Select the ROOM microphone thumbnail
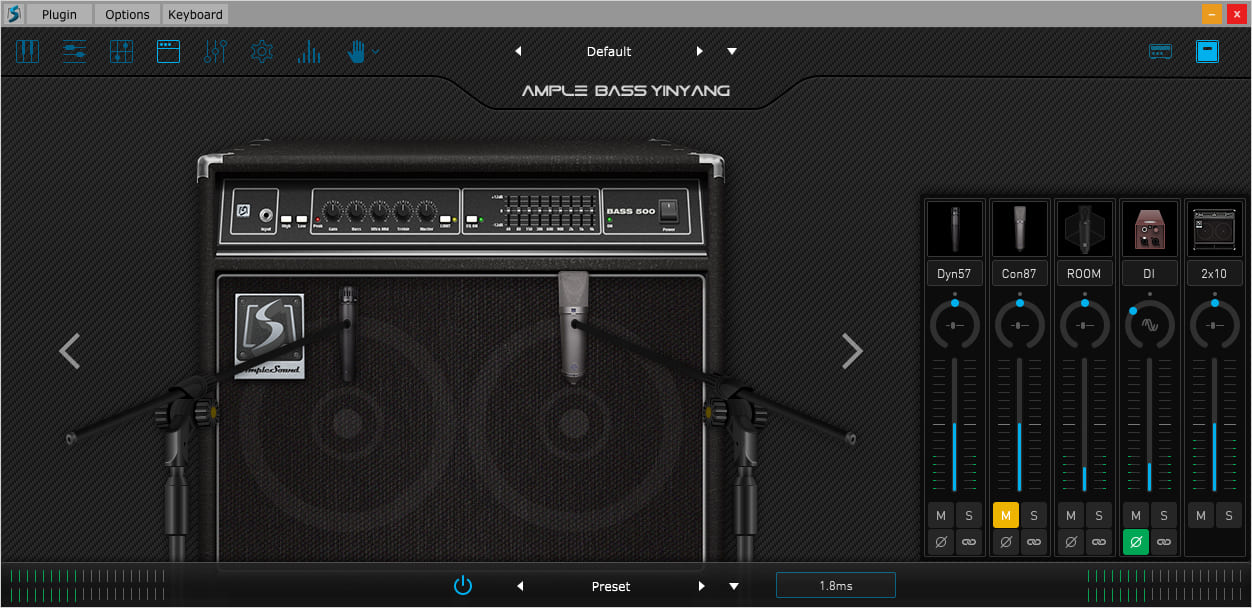 (x=1084, y=229)
